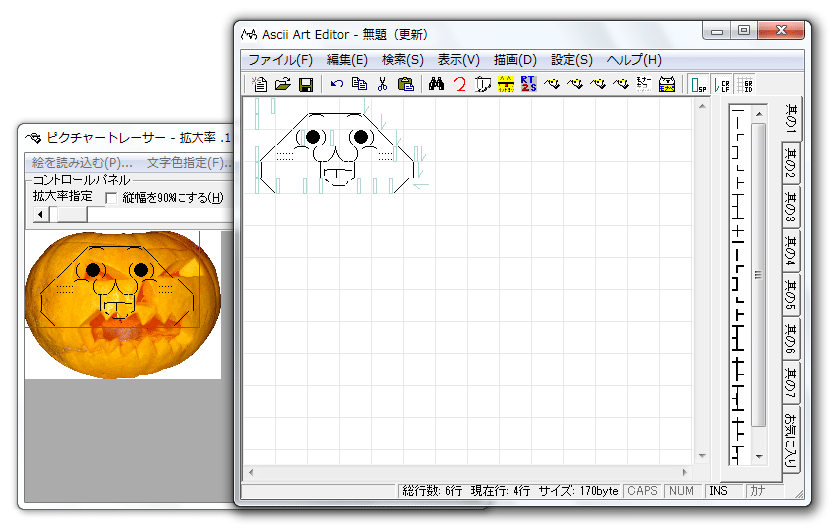The width and height of the screenshot is (833, 528).
Task: Click the 拡大率指定 label in Picture Tracer
Action: click(63, 197)
